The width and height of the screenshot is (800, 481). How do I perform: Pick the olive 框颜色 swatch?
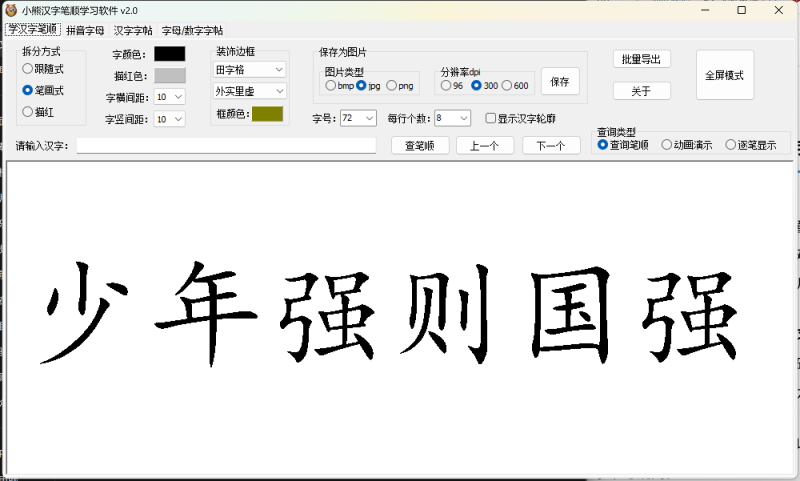[x=267, y=113]
